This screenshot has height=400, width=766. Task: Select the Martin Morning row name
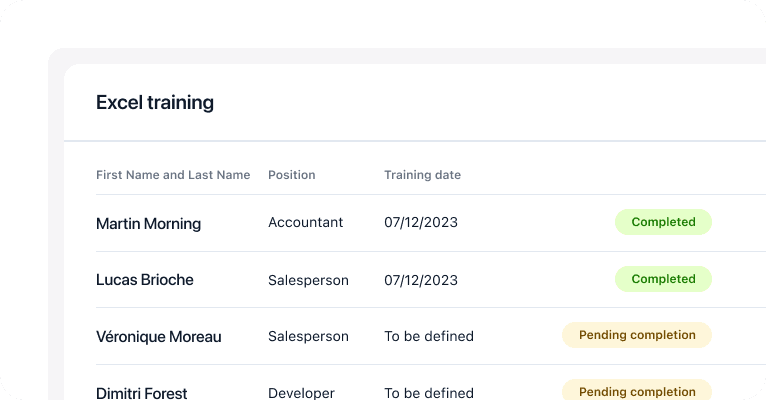pyautogui.click(x=148, y=223)
